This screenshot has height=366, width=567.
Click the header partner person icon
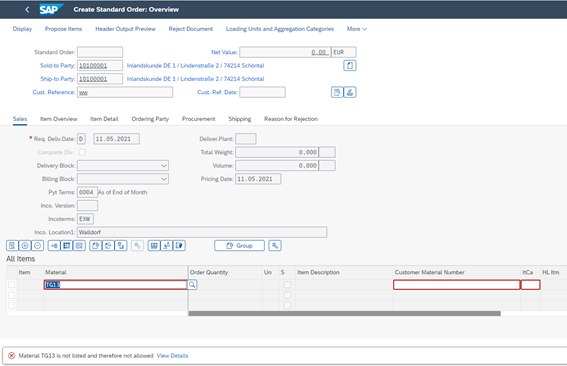click(350, 92)
